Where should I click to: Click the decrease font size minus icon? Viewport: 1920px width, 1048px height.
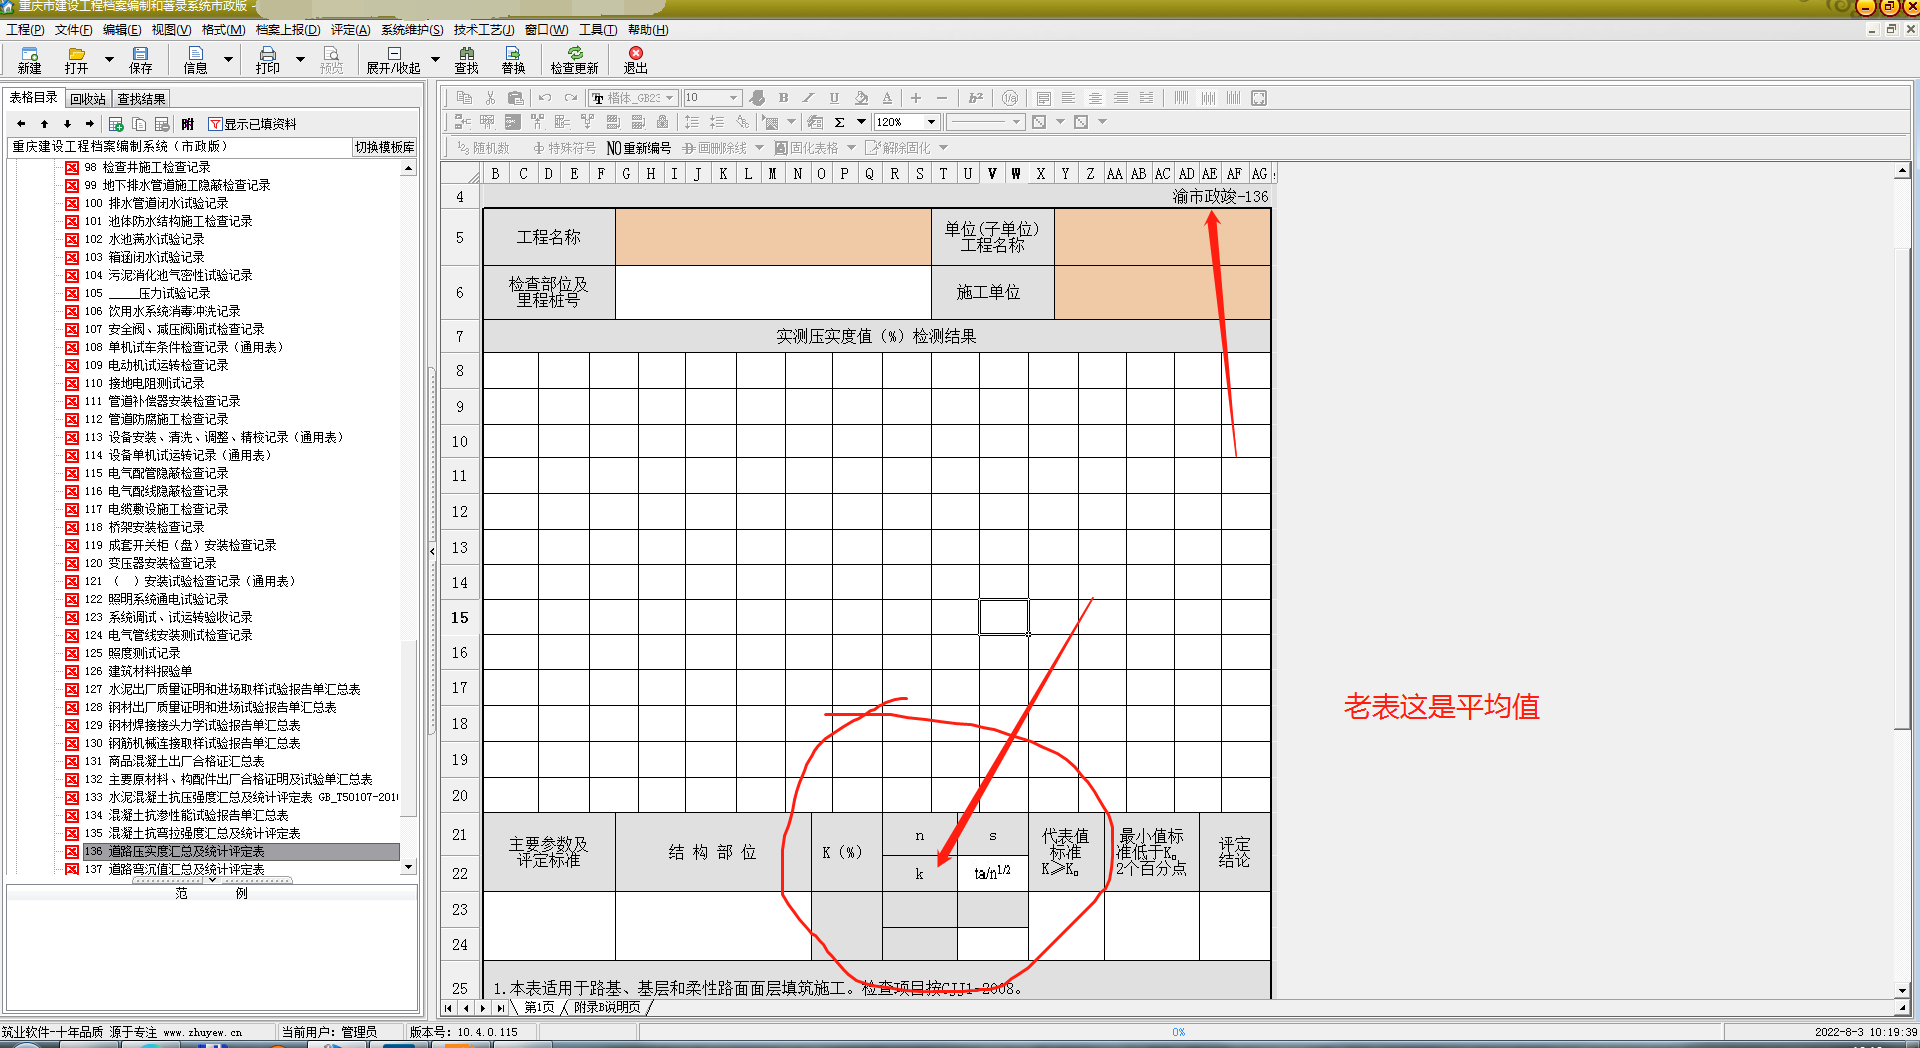click(941, 98)
